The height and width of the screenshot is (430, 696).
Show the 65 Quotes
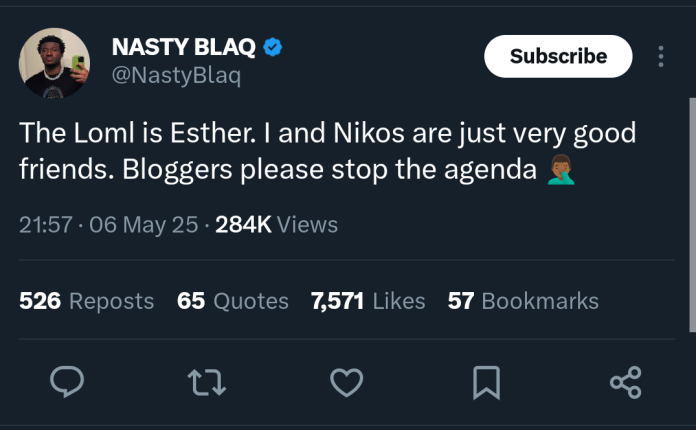[x=233, y=301]
